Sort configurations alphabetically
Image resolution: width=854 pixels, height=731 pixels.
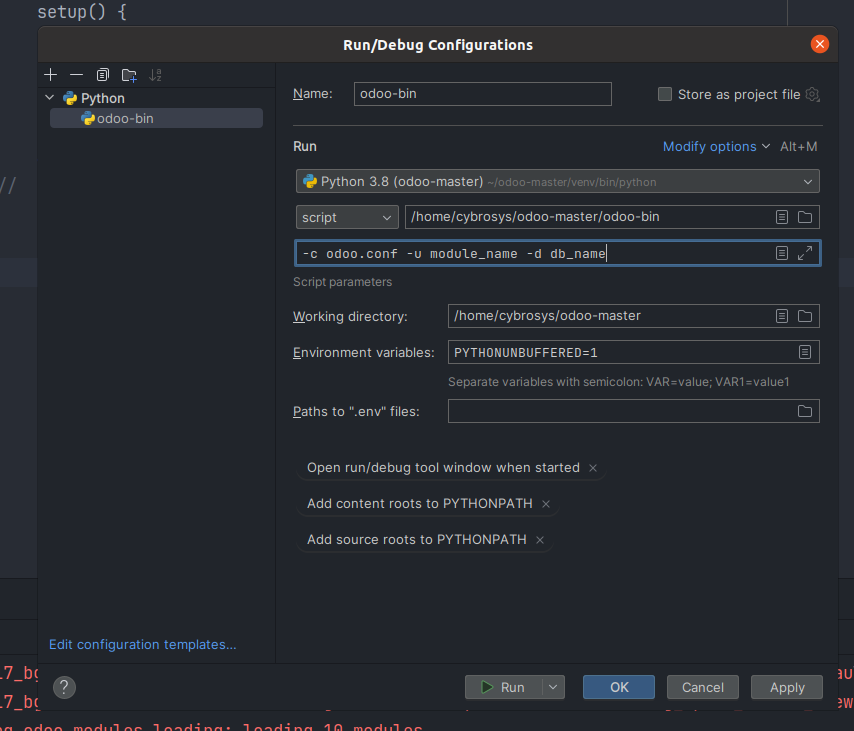(x=155, y=75)
